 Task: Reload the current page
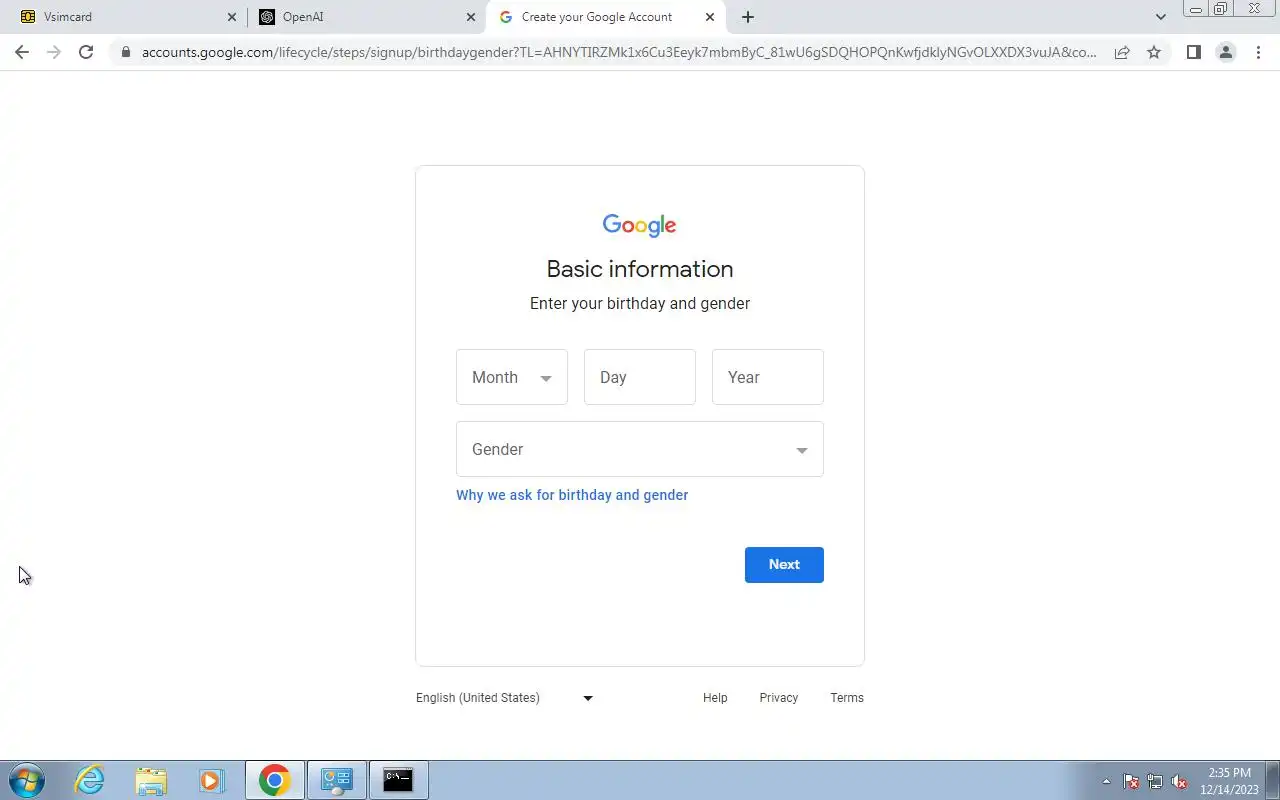tap(86, 52)
